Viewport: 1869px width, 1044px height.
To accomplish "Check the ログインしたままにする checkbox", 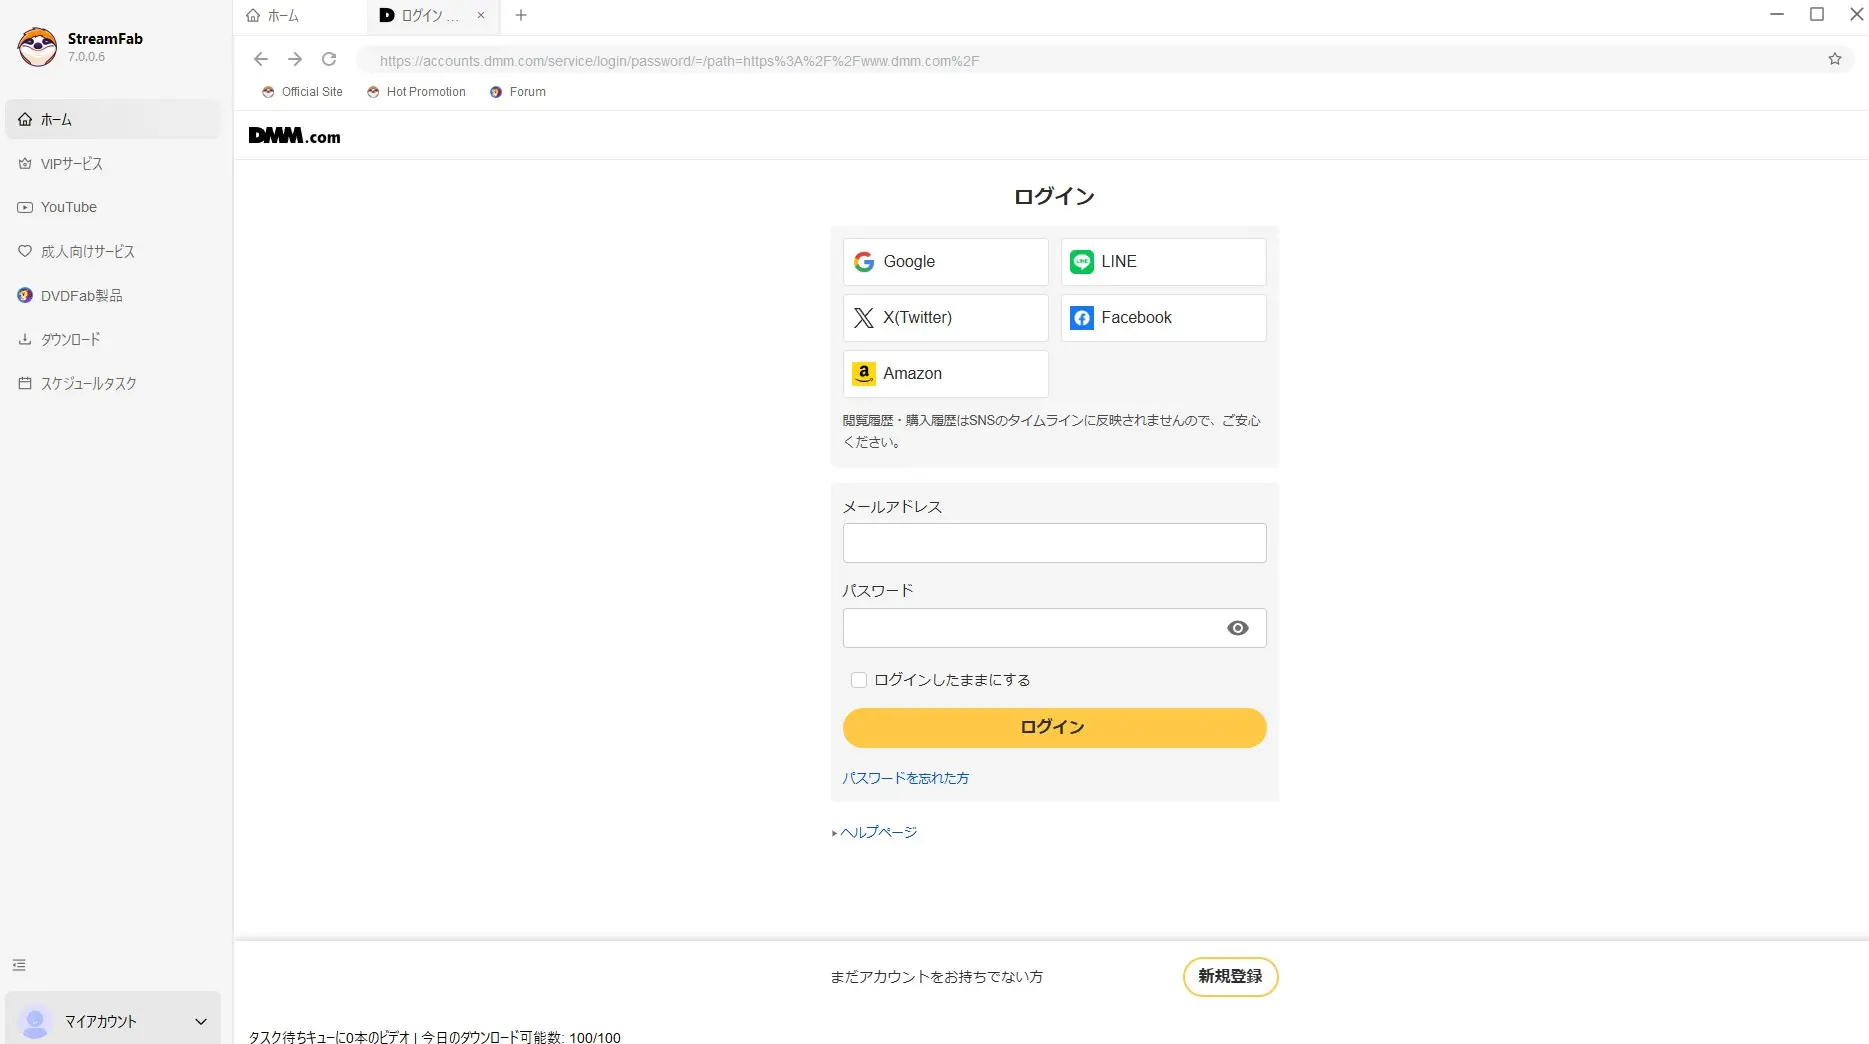I will [x=859, y=680].
